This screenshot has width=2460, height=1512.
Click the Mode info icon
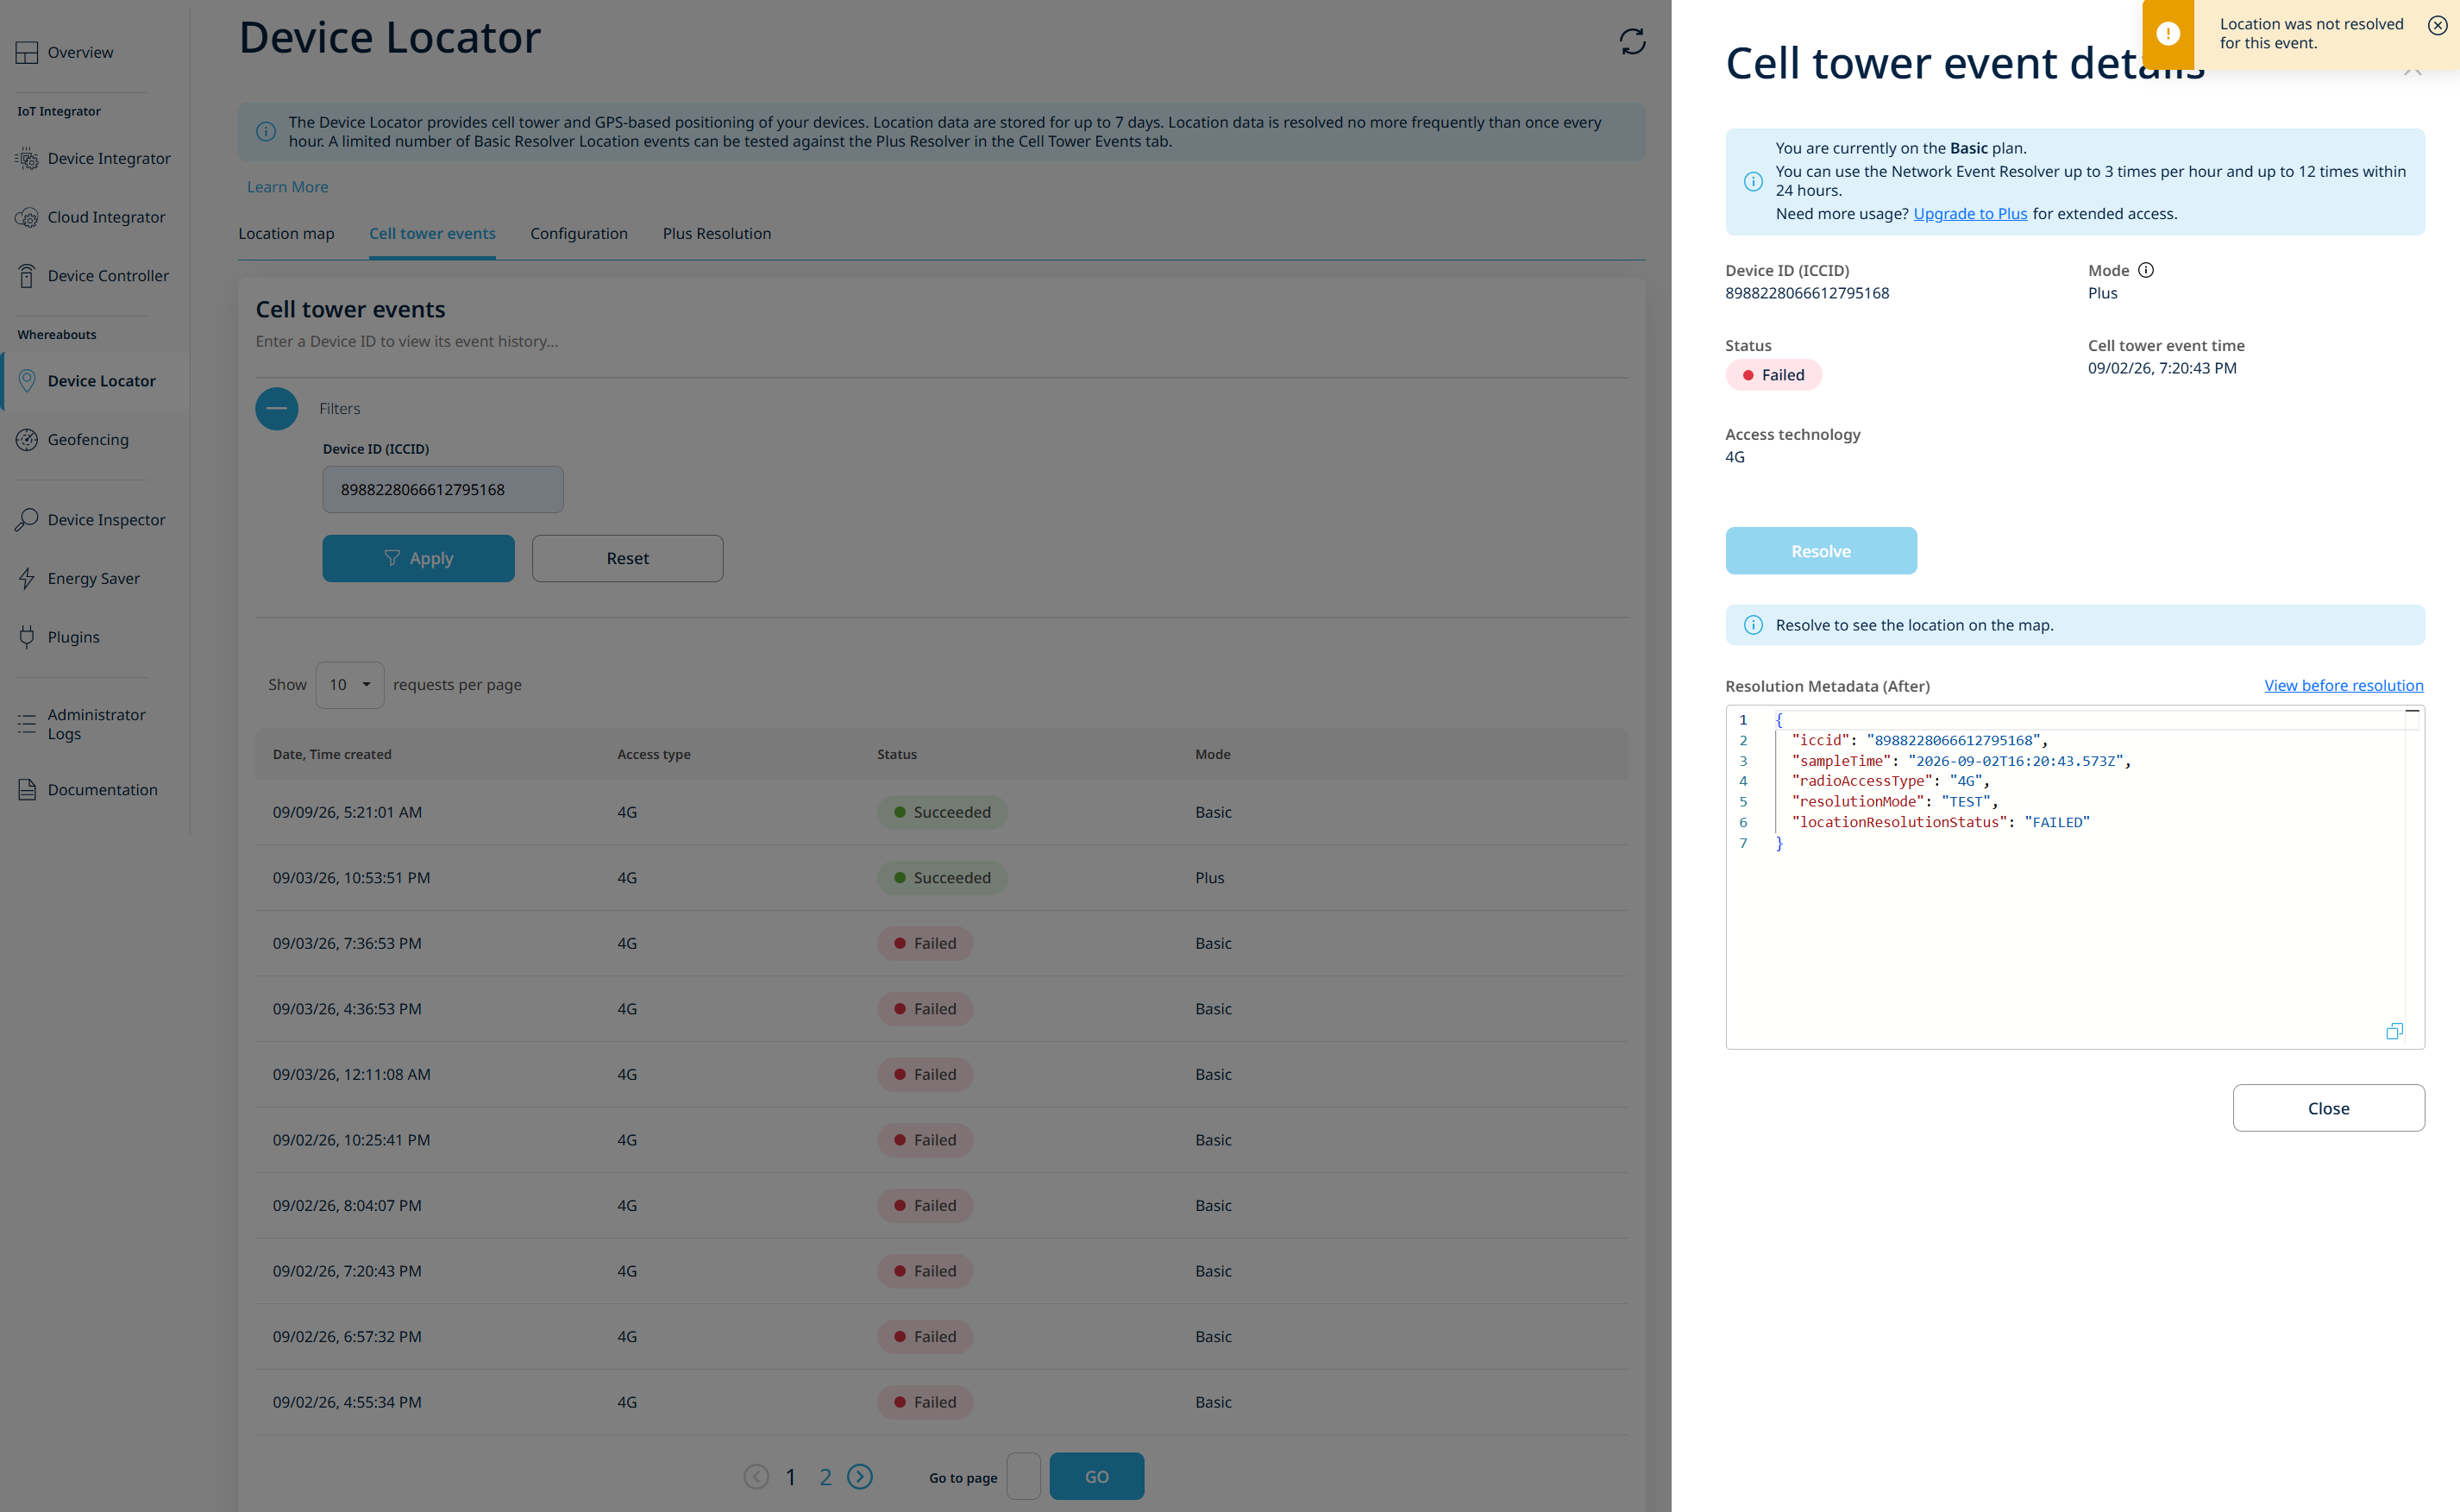pos(2146,270)
